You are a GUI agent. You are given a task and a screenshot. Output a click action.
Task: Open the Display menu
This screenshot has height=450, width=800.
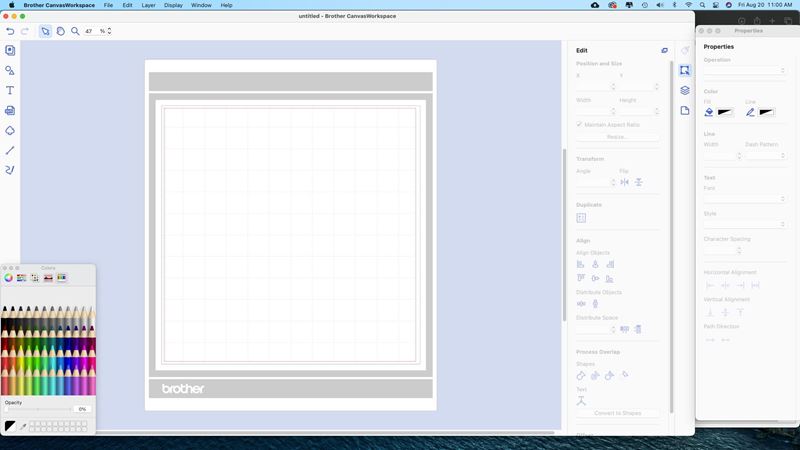click(x=174, y=5)
